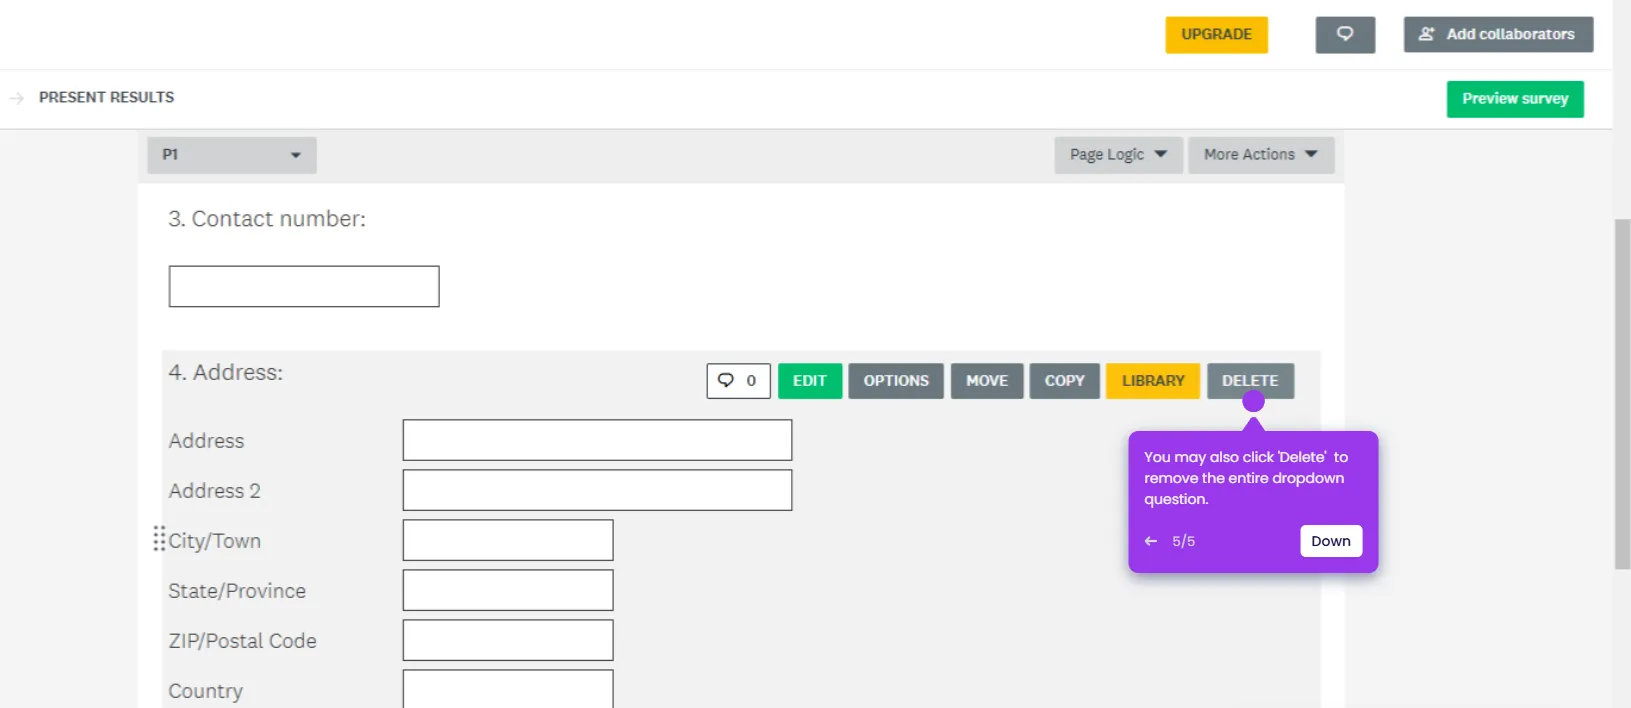This screenshot has height=708, width=1631.
Task: Click the arrow icon beside Present Results
Action: (x=16, y=98)
